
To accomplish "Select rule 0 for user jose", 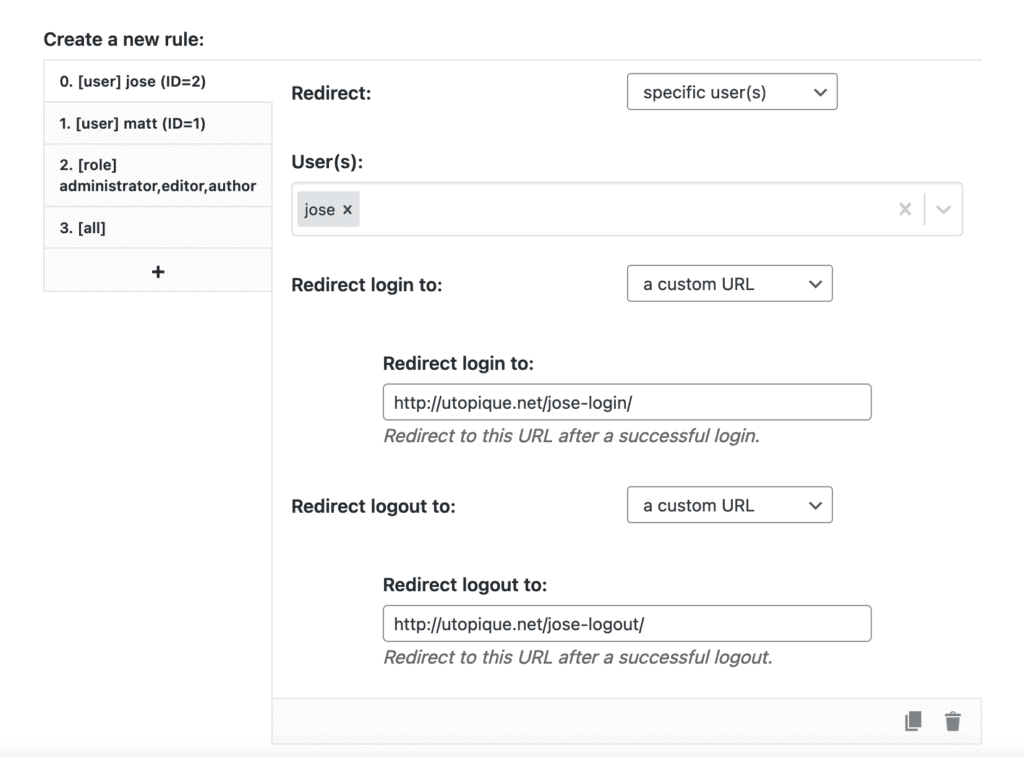I will click(158, 81).
